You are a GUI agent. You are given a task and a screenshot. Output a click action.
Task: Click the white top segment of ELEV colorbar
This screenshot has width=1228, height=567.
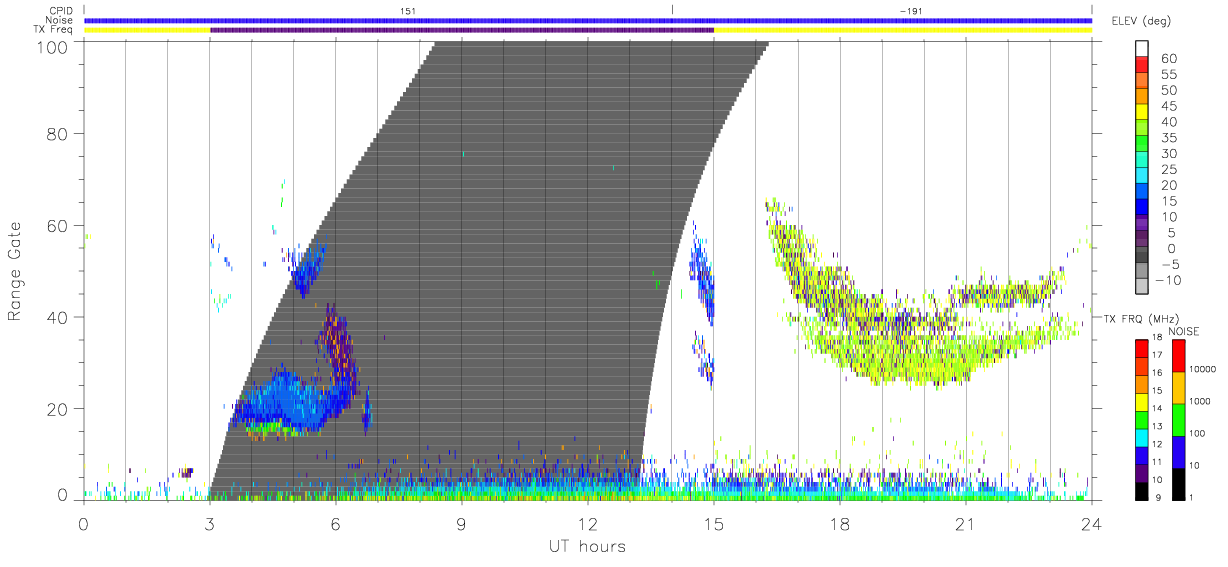[x=1143, y=48]
